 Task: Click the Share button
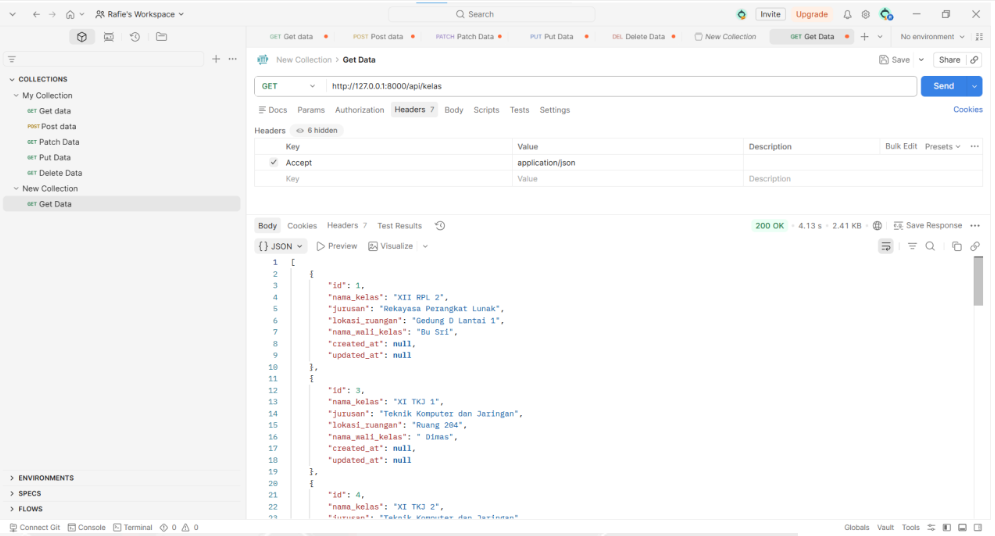949,60
